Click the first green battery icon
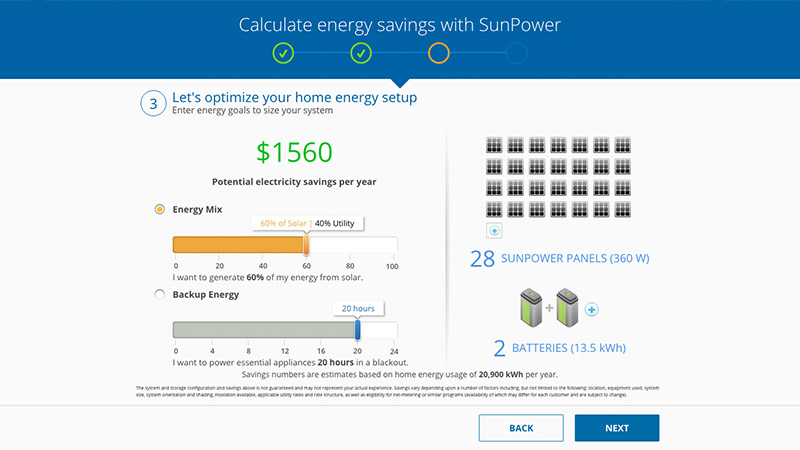Viewport: 800px width, 450px height. tap(529, 309)
